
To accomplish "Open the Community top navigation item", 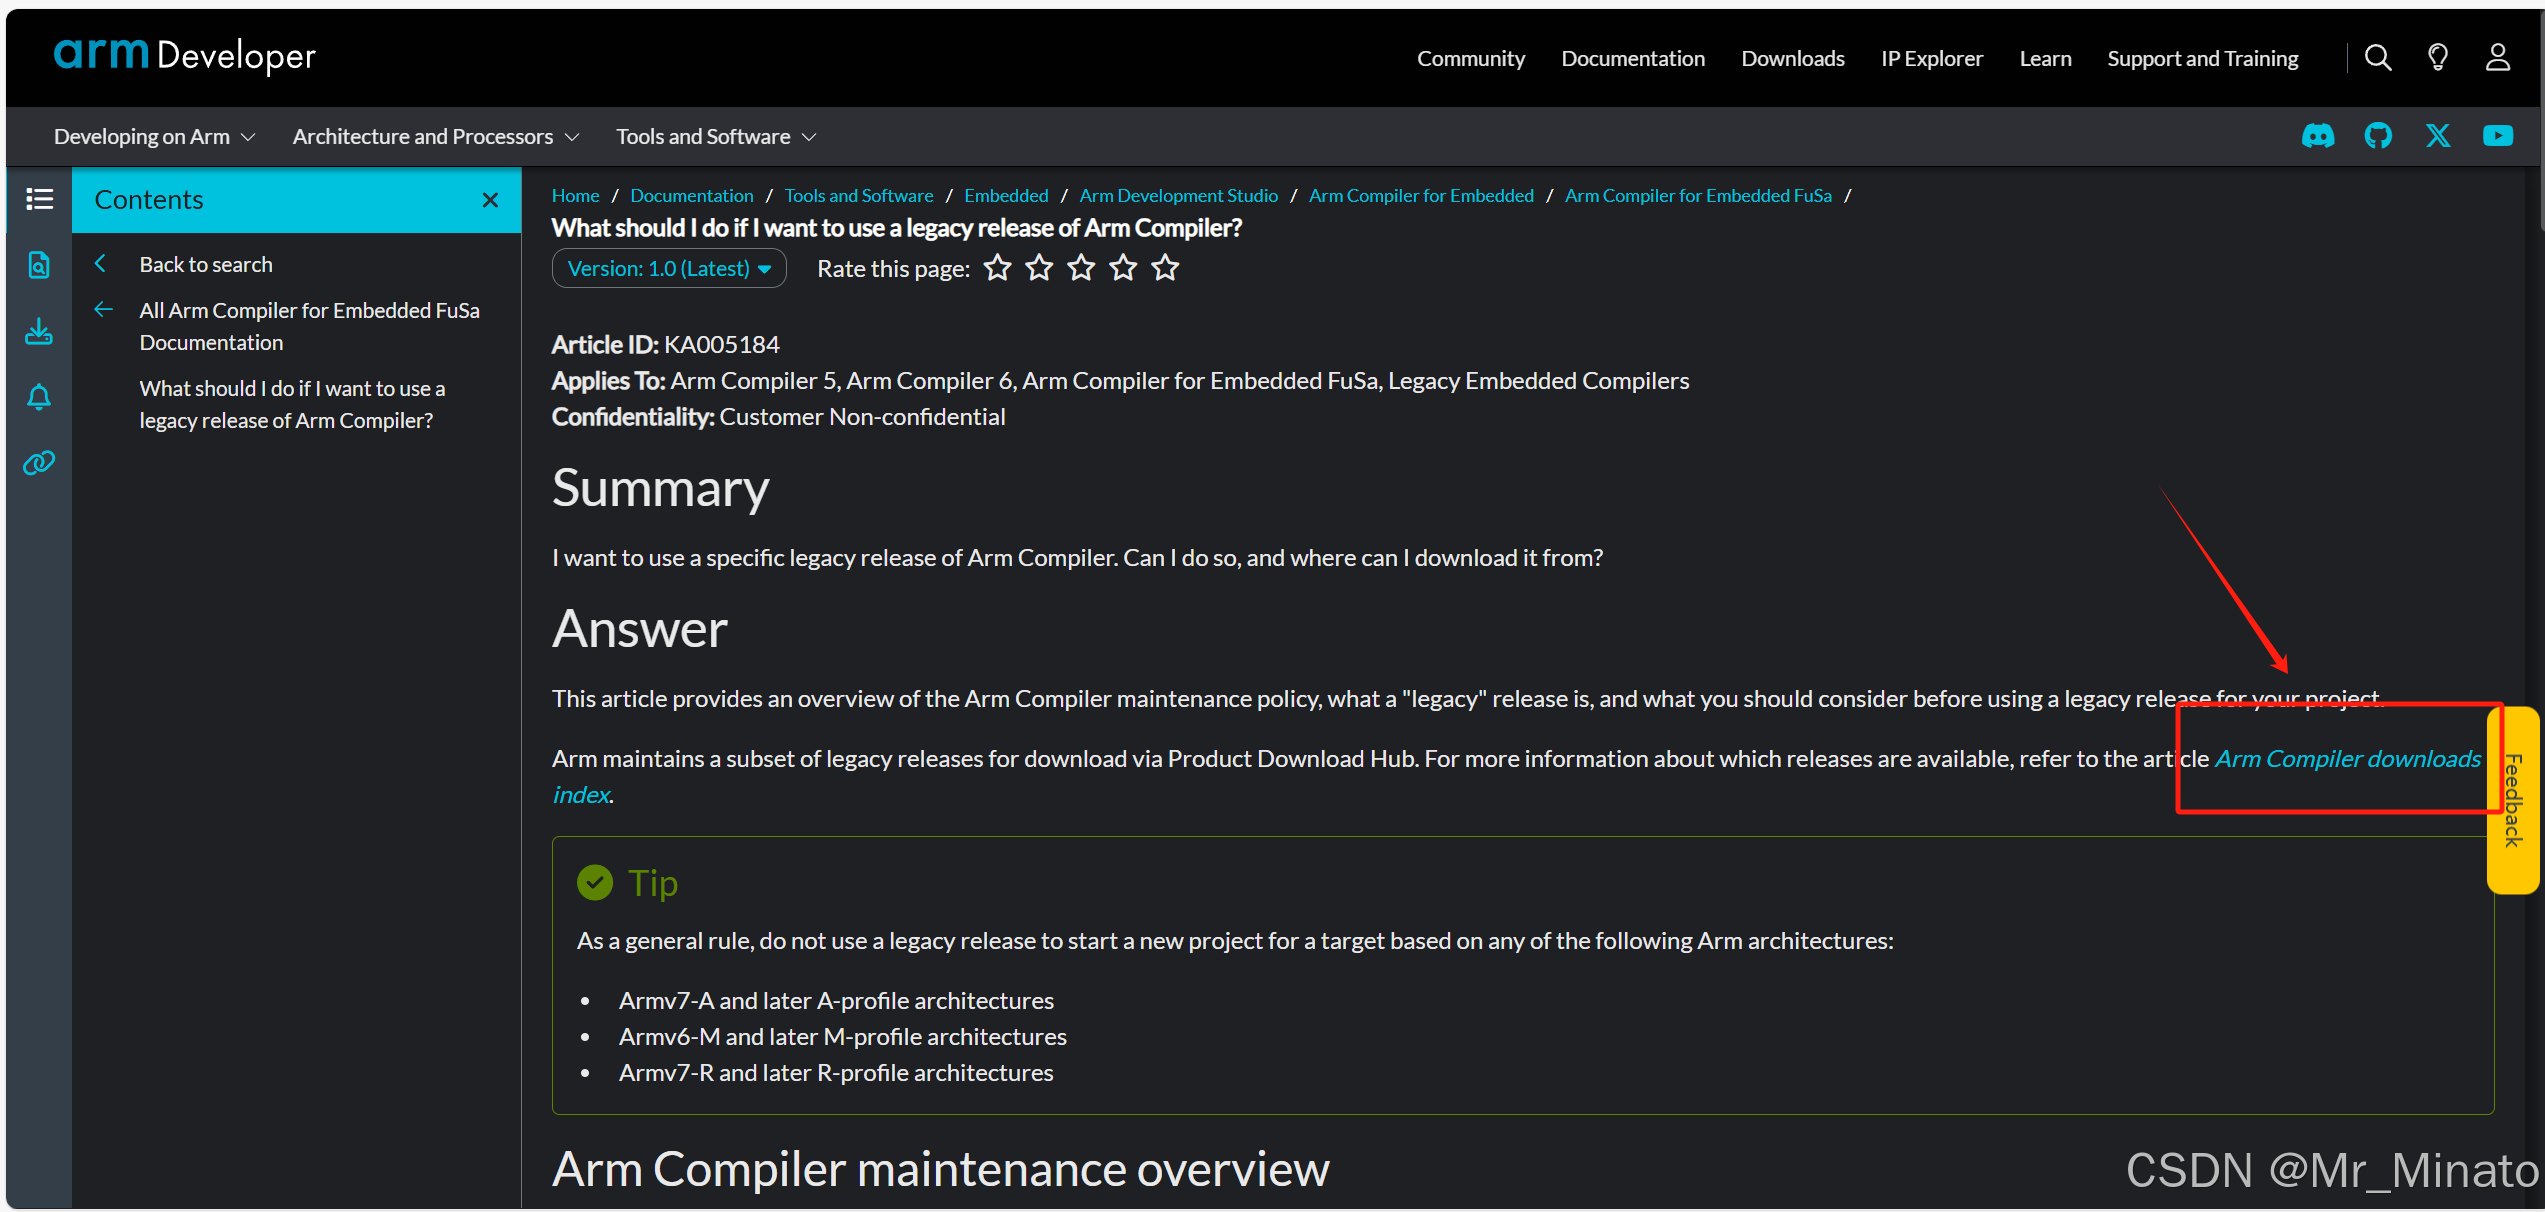I will point(1470,58).
